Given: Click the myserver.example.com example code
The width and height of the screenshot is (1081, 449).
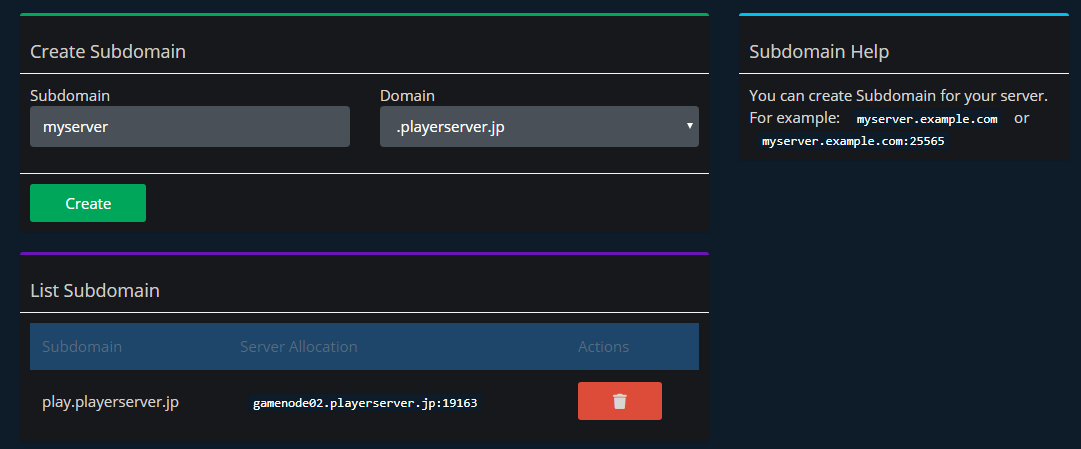Looking at the screenshot, I should click(x=927, y=119).
